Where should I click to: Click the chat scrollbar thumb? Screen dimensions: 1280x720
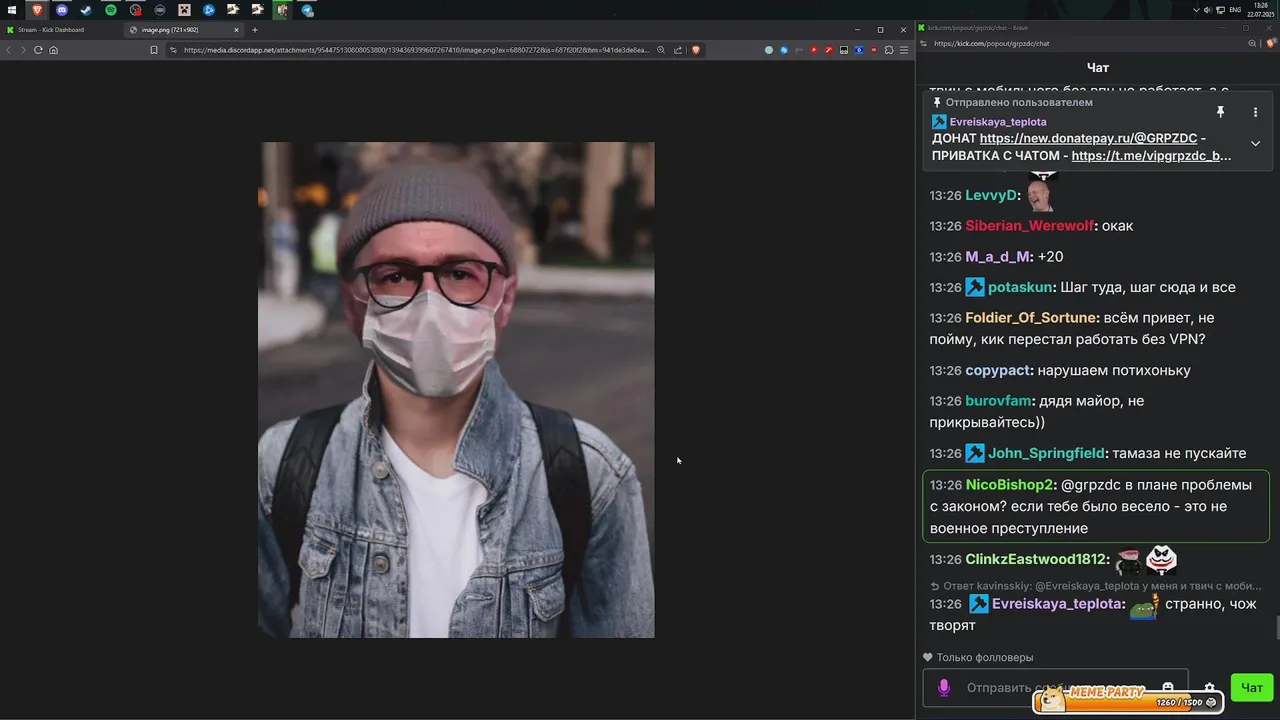click(x=1276, y=628)
